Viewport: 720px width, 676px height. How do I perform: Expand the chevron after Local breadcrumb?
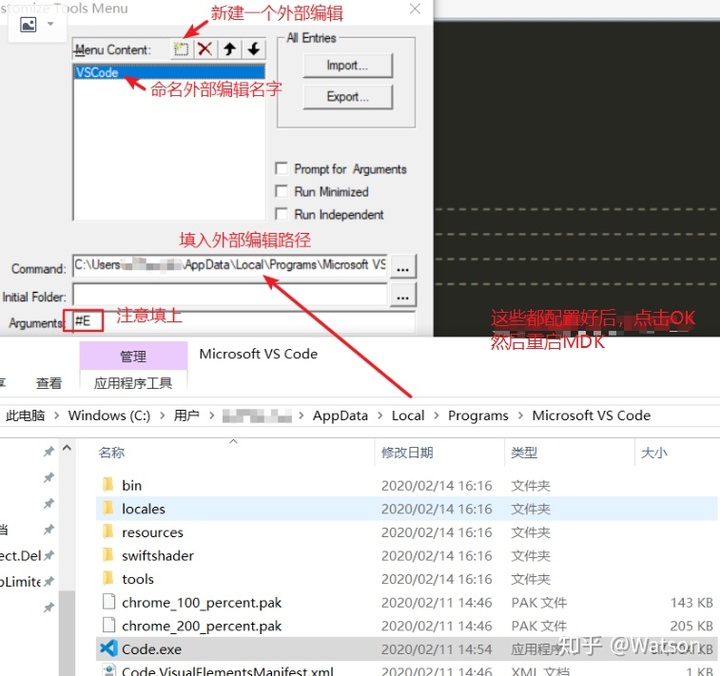436,416
